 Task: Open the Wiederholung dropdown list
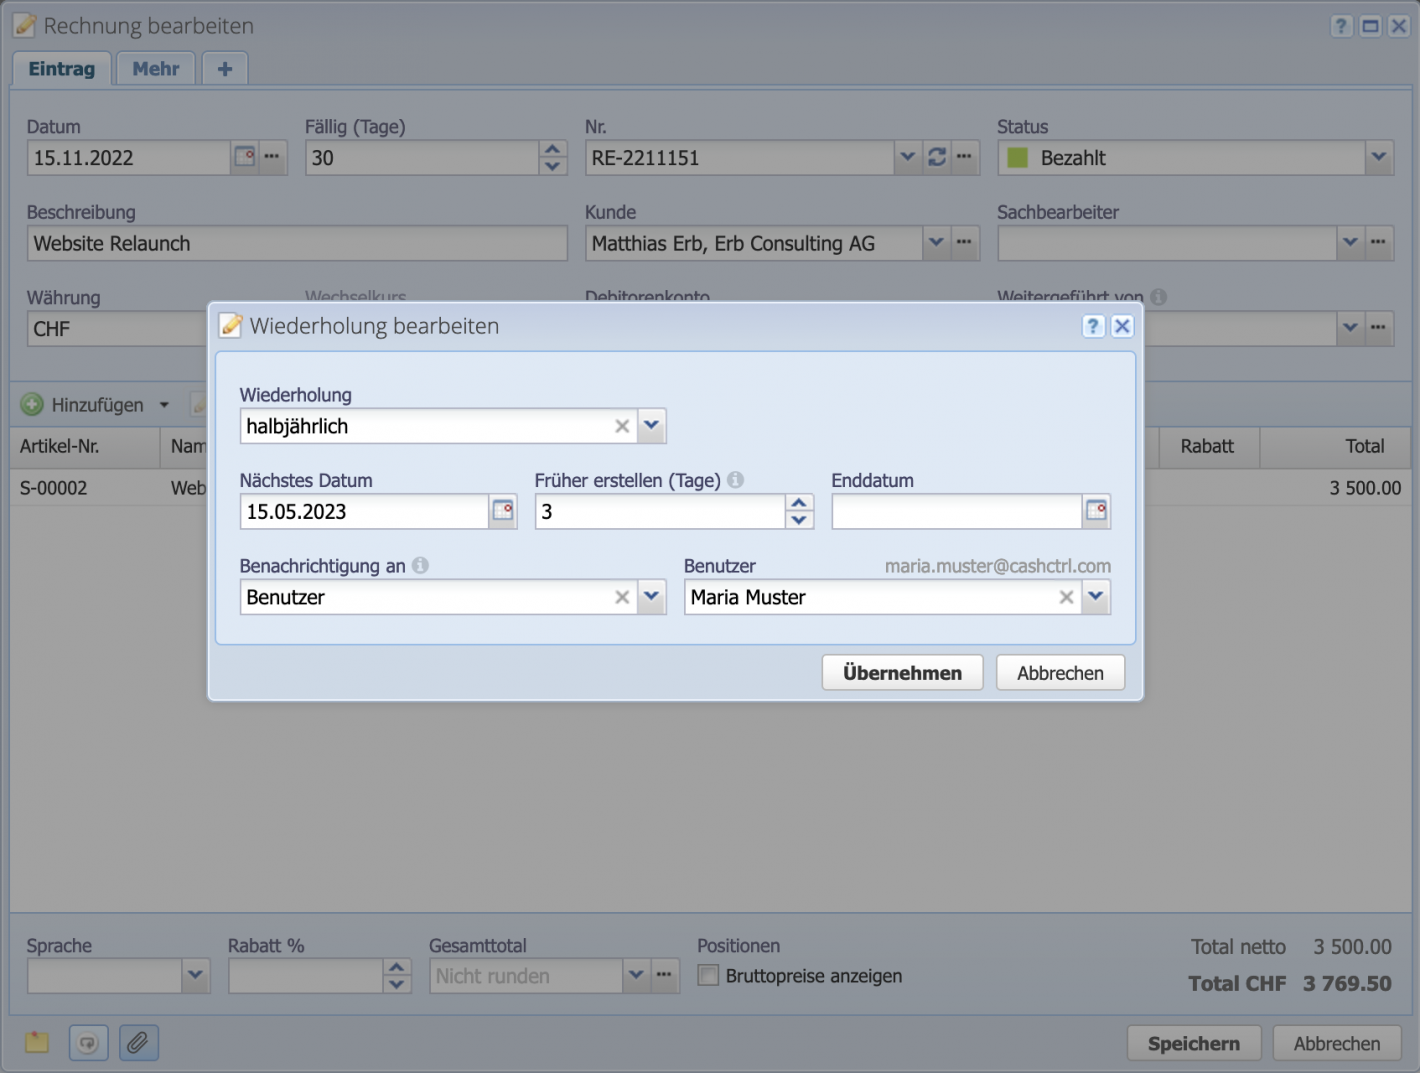(x=651, y=425)
